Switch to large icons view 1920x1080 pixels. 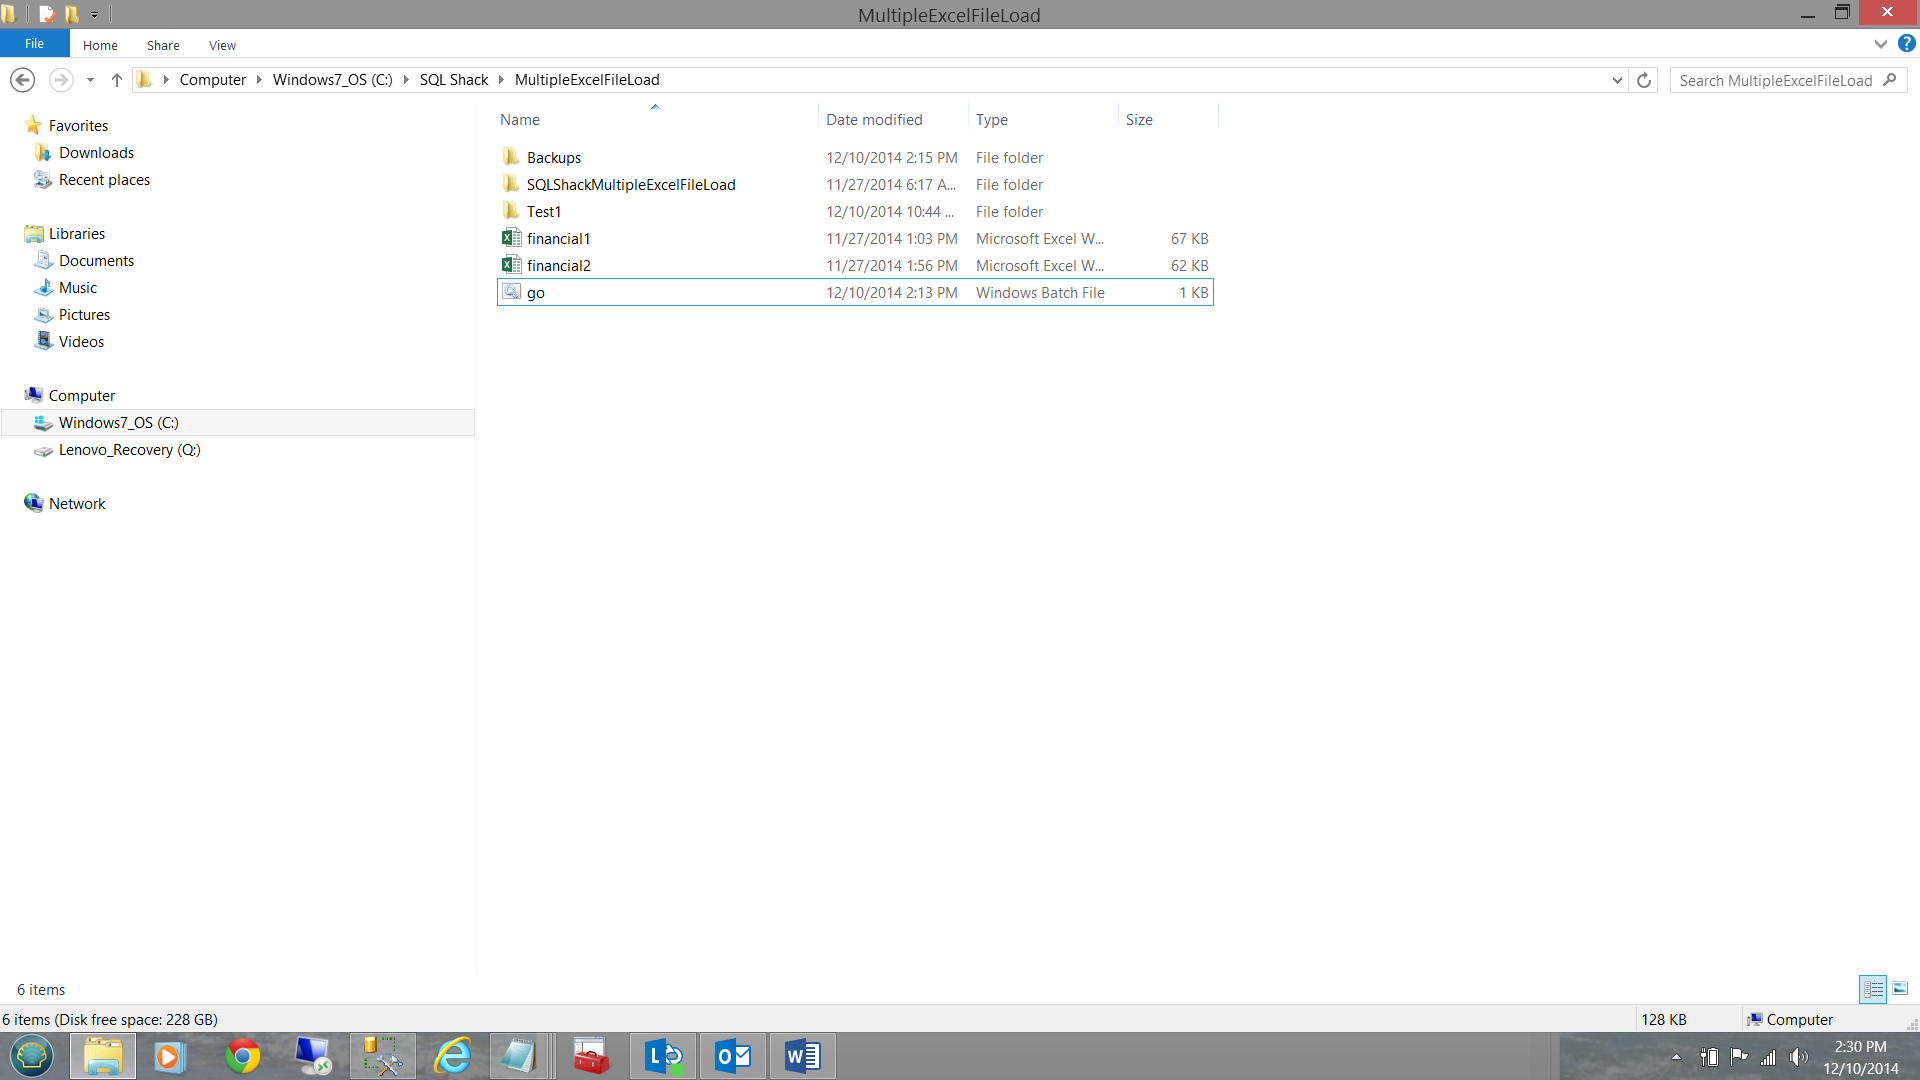(x=1900, y=989)
